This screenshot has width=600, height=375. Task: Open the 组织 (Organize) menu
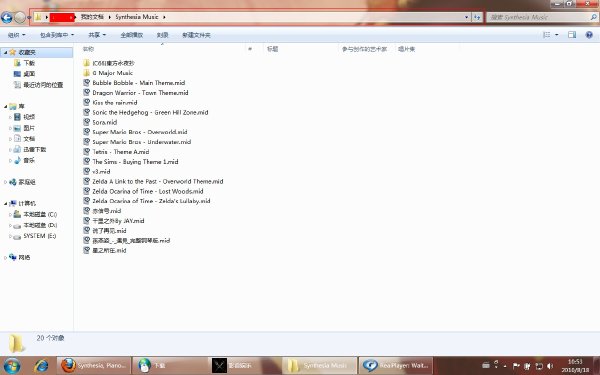coord(16,35)
